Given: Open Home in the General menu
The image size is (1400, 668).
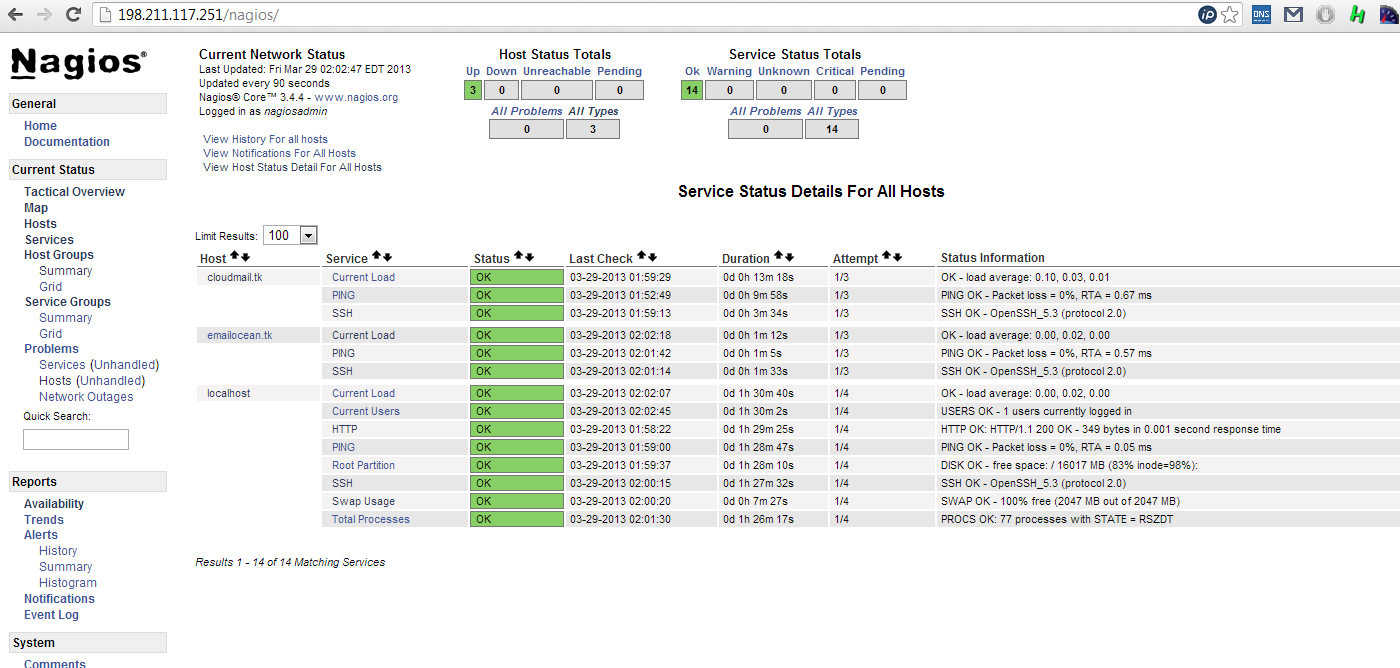Looking at the screenshot, I should pyautogui.click(x=40, y=126).
